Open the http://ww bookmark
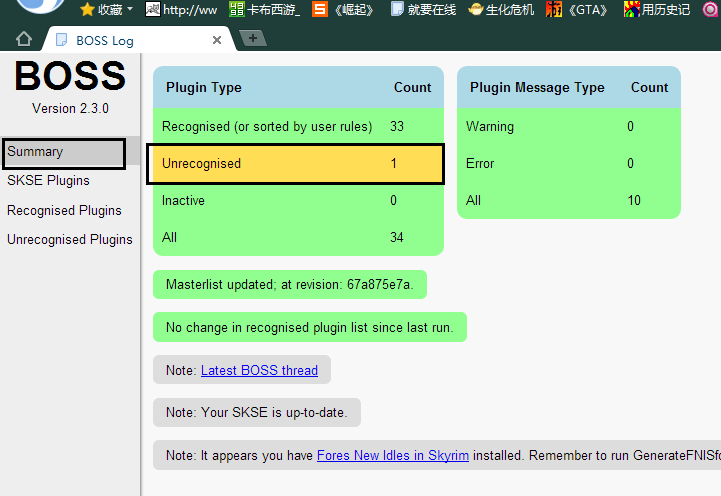Screen dimensions: 721x496 [x=181, y=9]
